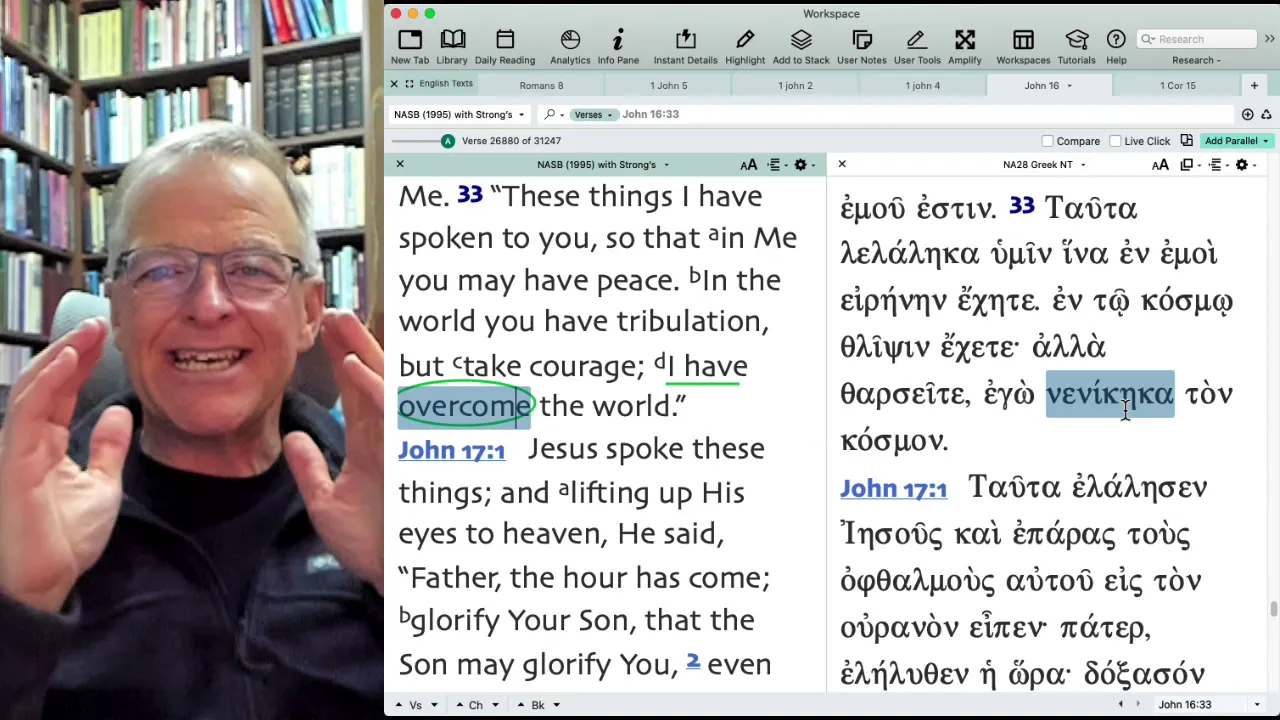Switch to the 1 John 5 tab
The height and width of the screenshot is (720, 1280).
669,86
